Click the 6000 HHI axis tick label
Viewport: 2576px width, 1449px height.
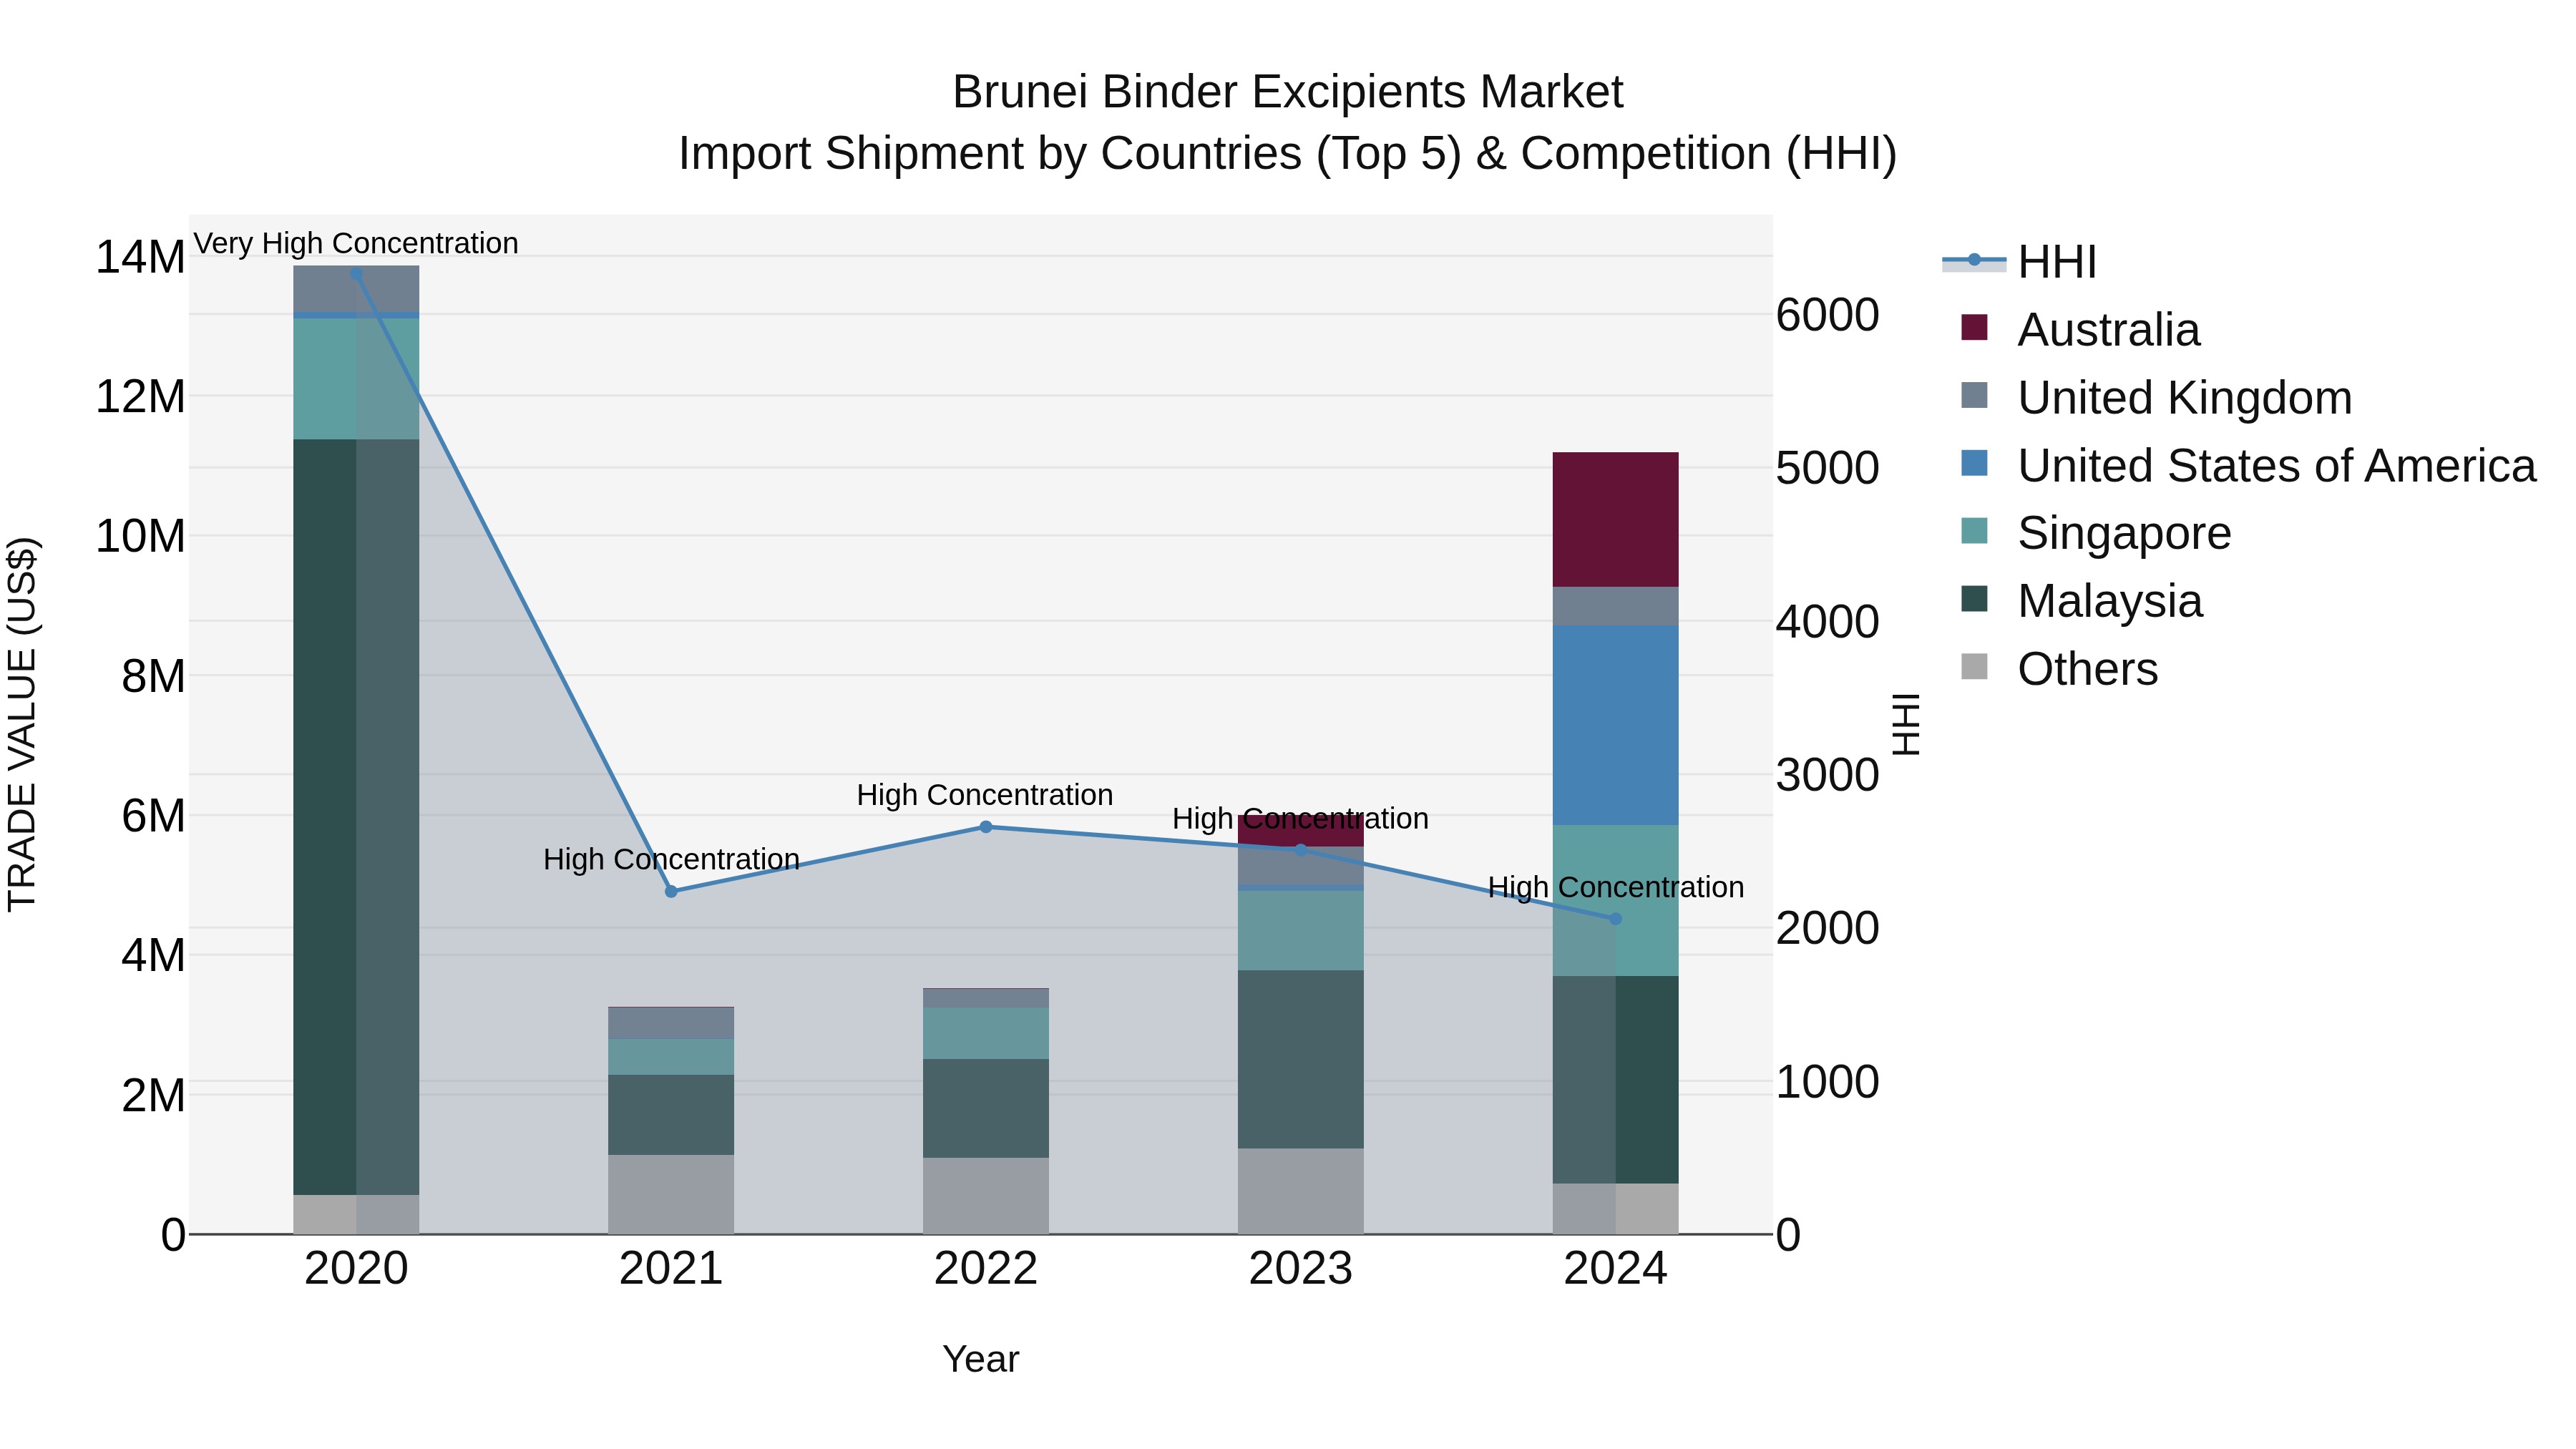(1828, 315)
